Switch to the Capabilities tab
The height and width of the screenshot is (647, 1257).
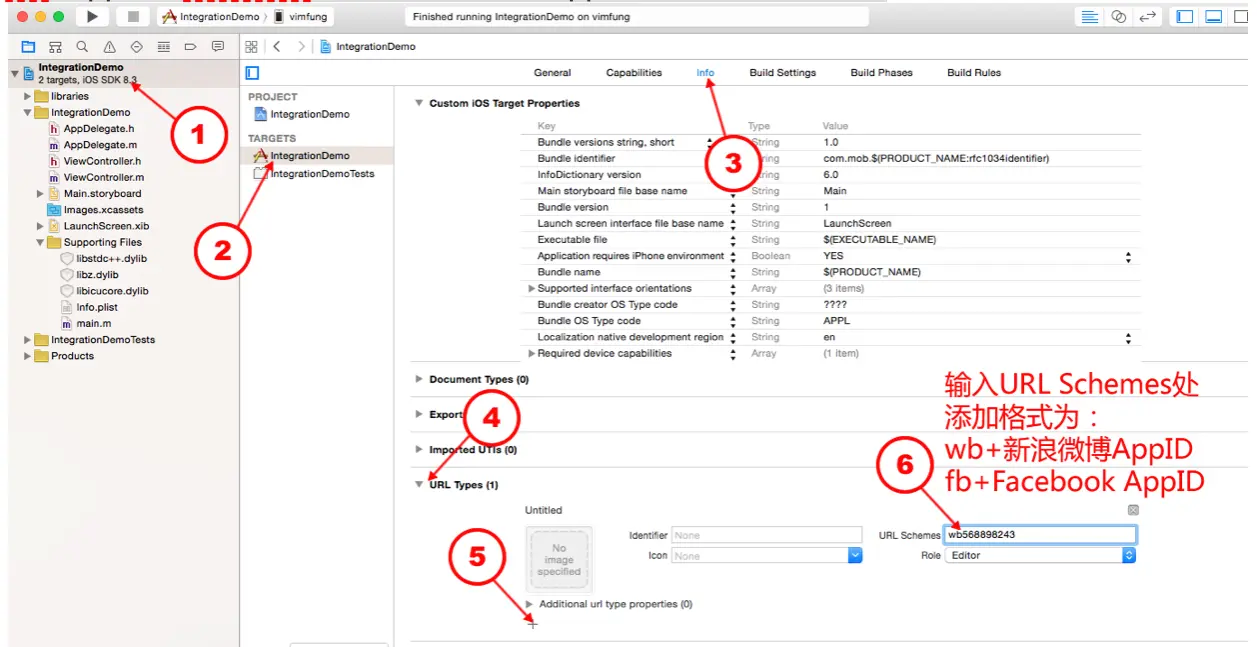[x=634, y=73]
